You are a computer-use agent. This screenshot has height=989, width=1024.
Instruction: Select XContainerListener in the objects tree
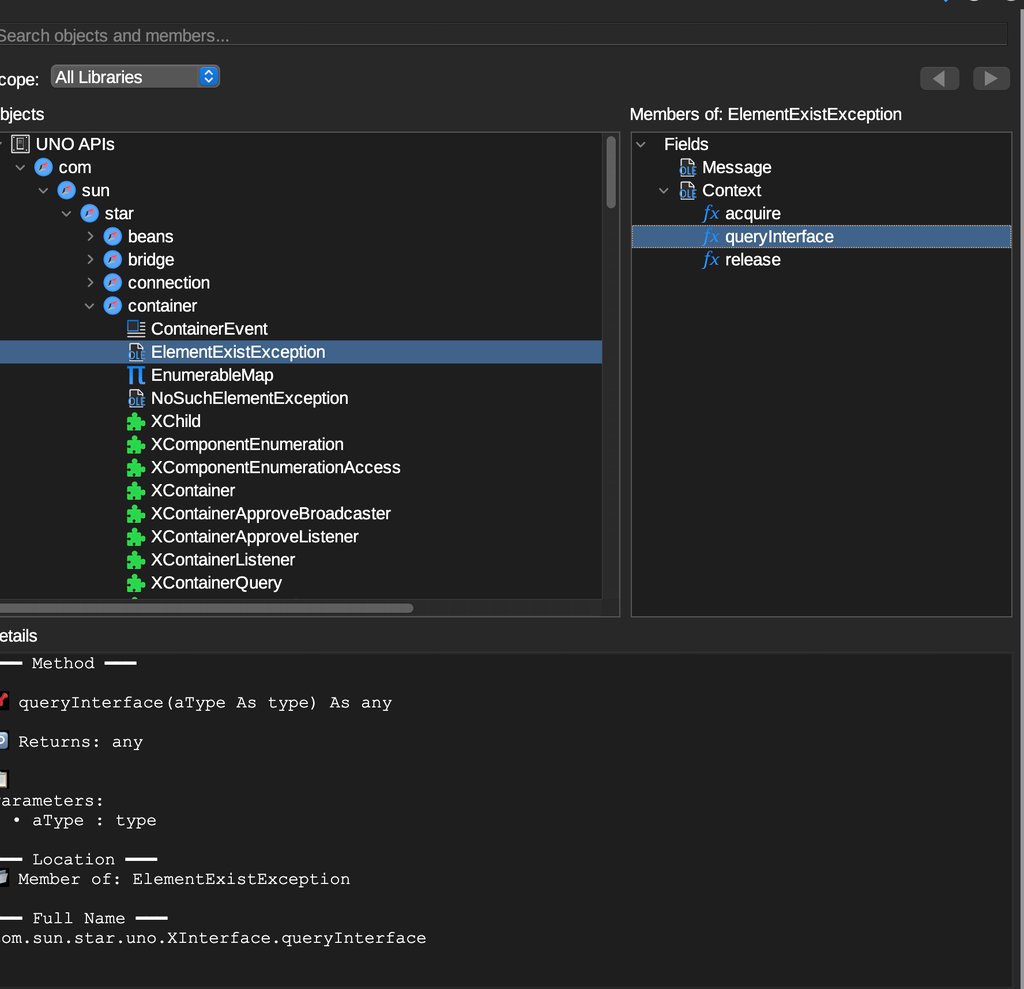pyautogui.click(x=222, y=560)
